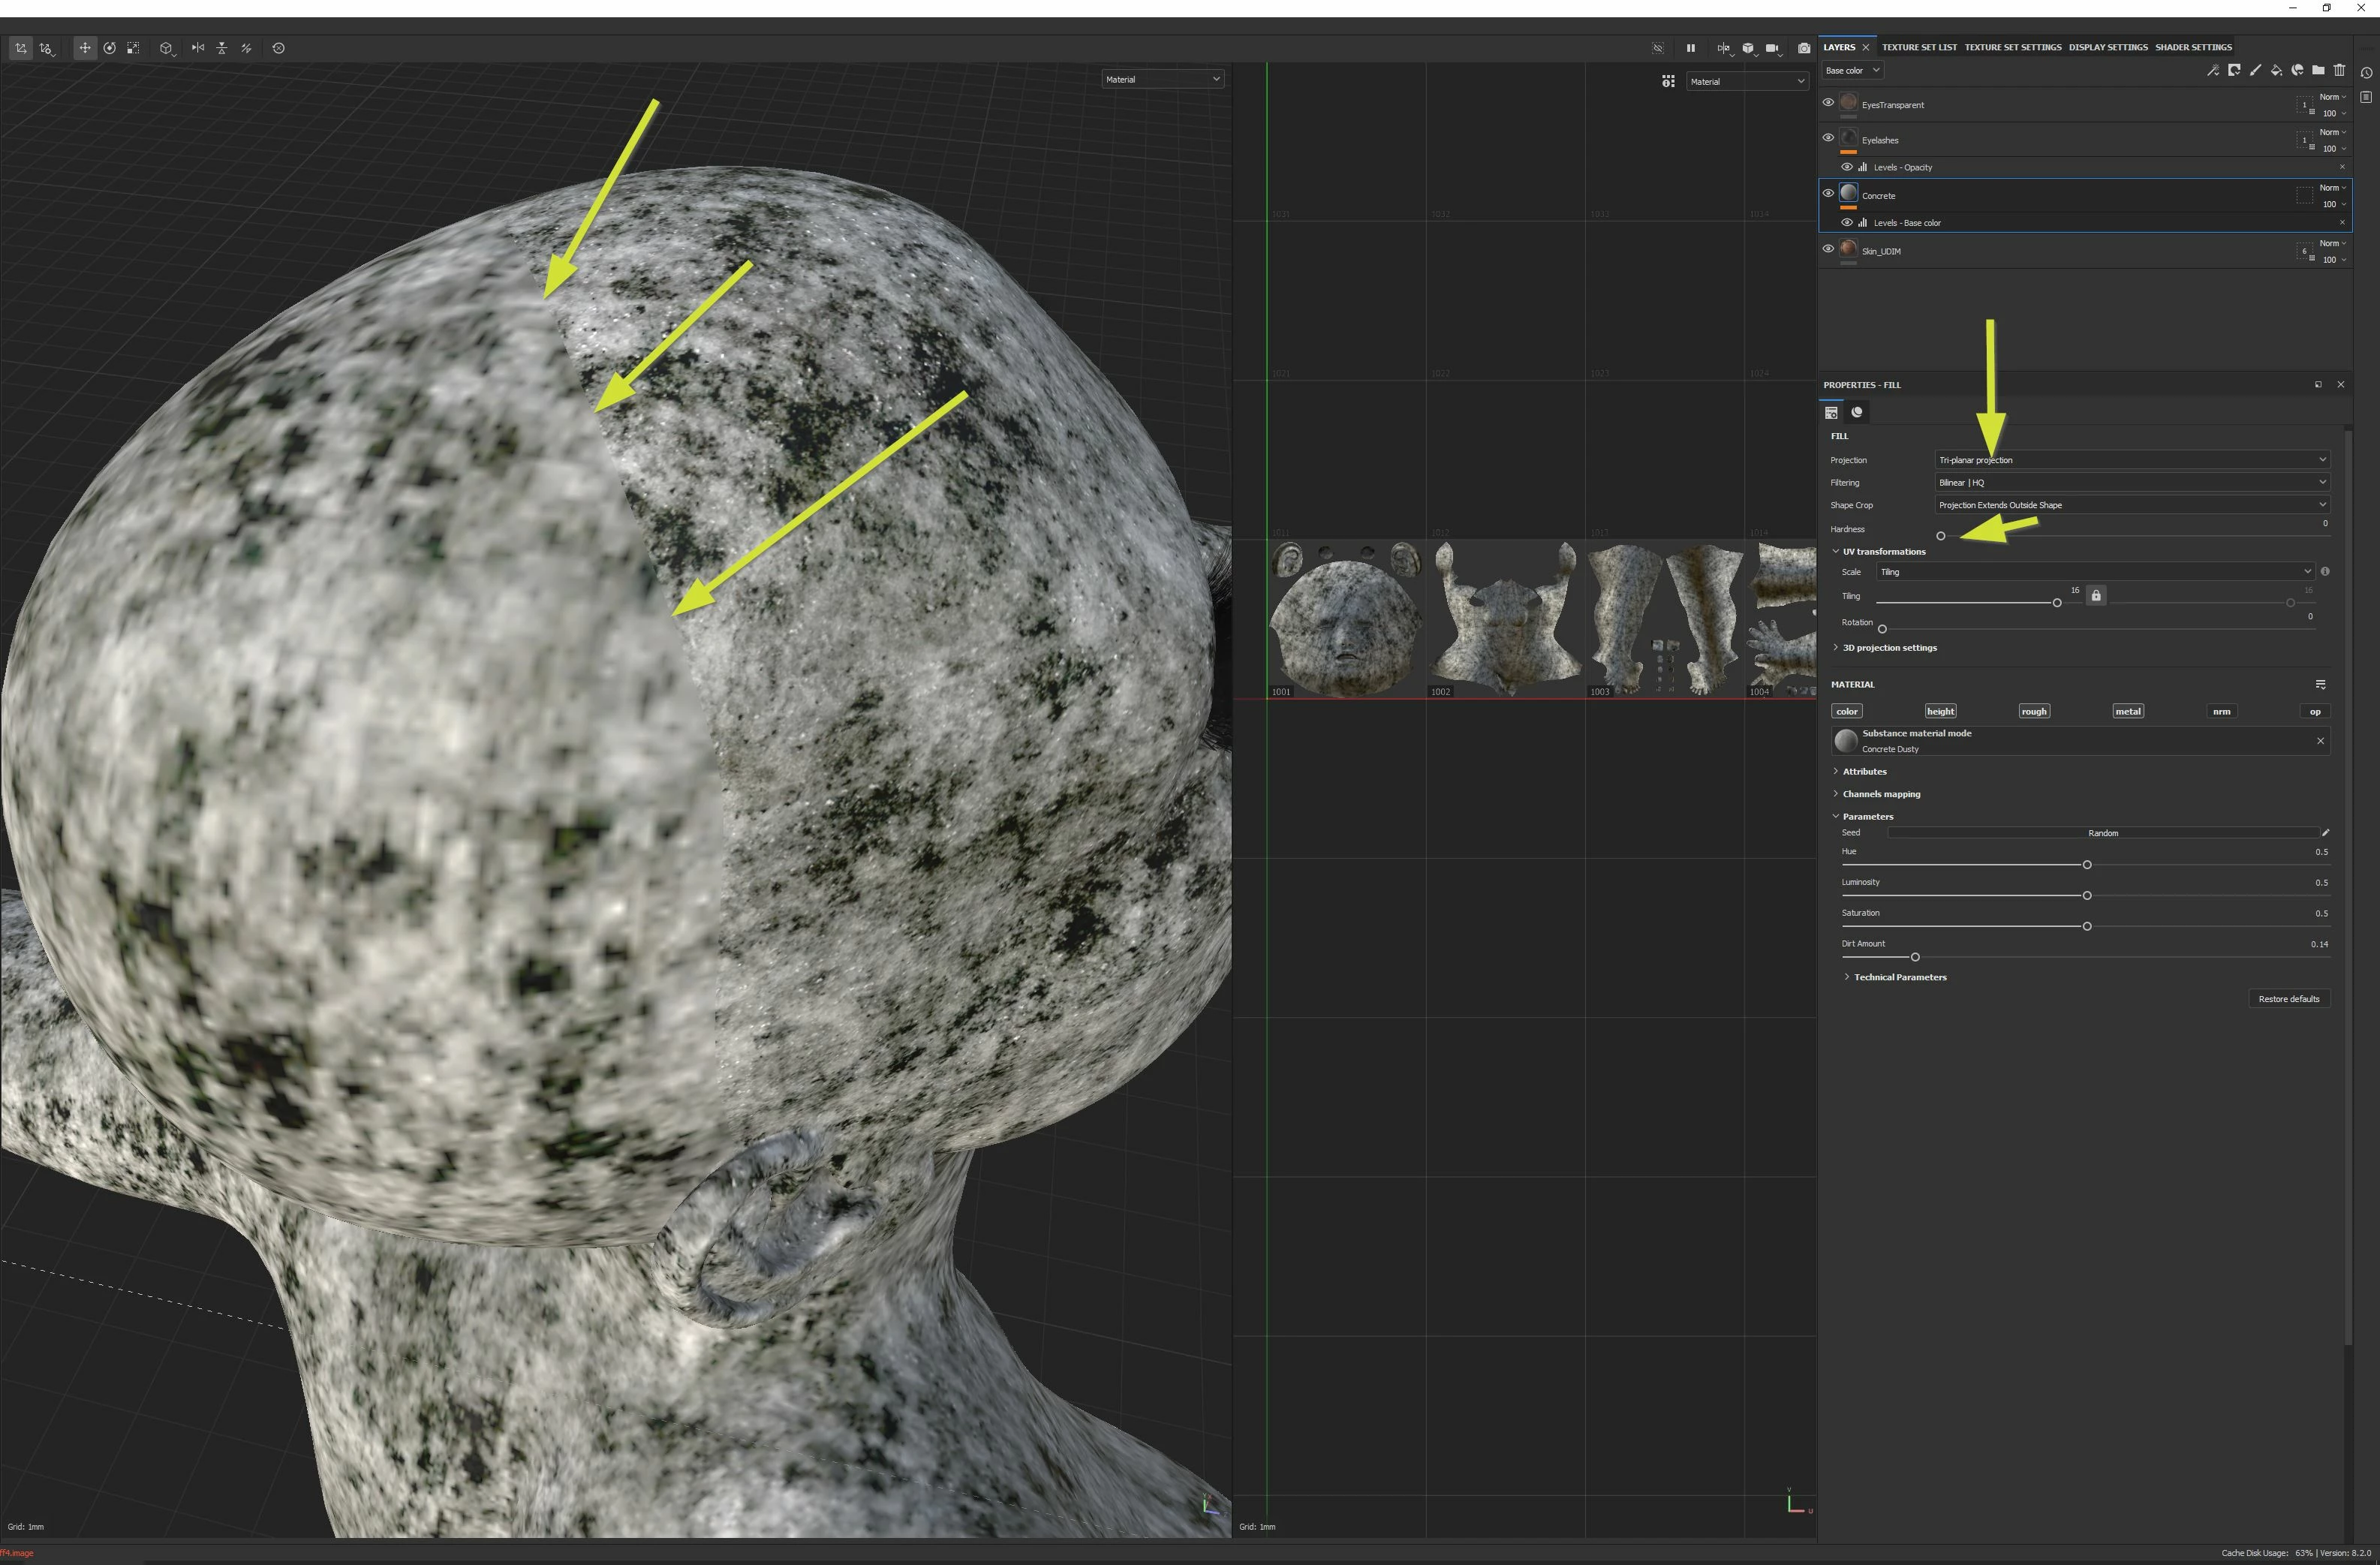Select the translate manipulator tool
The width and height of the screenshot is (2380, 1565).
pyautogui.click(x=85, y=48)
